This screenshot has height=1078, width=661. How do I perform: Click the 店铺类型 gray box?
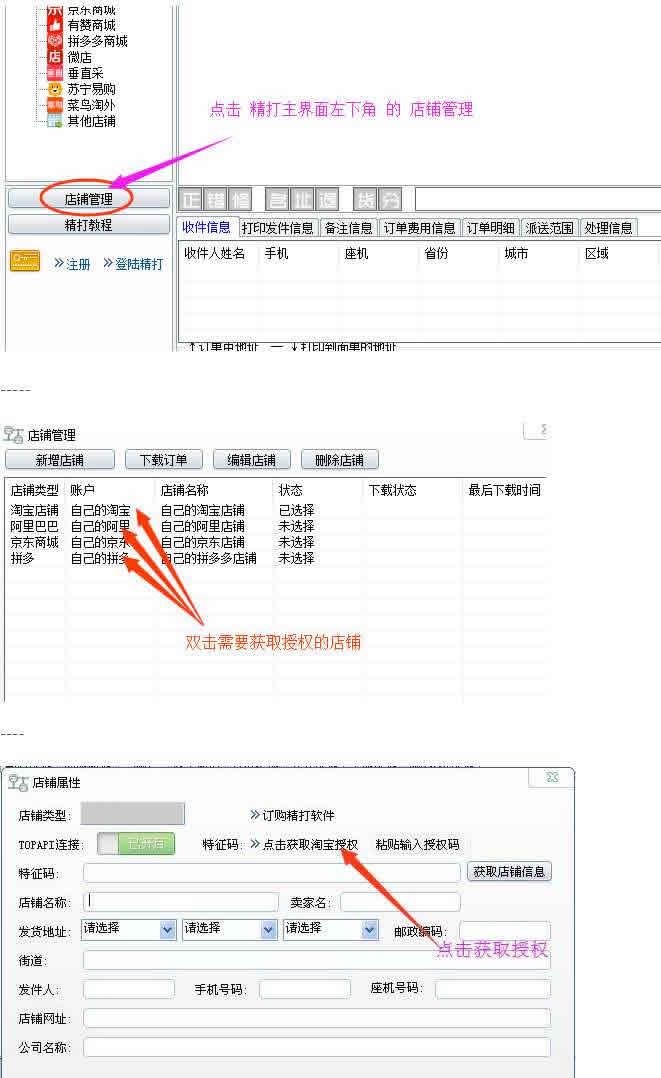(x=132, y=814)
